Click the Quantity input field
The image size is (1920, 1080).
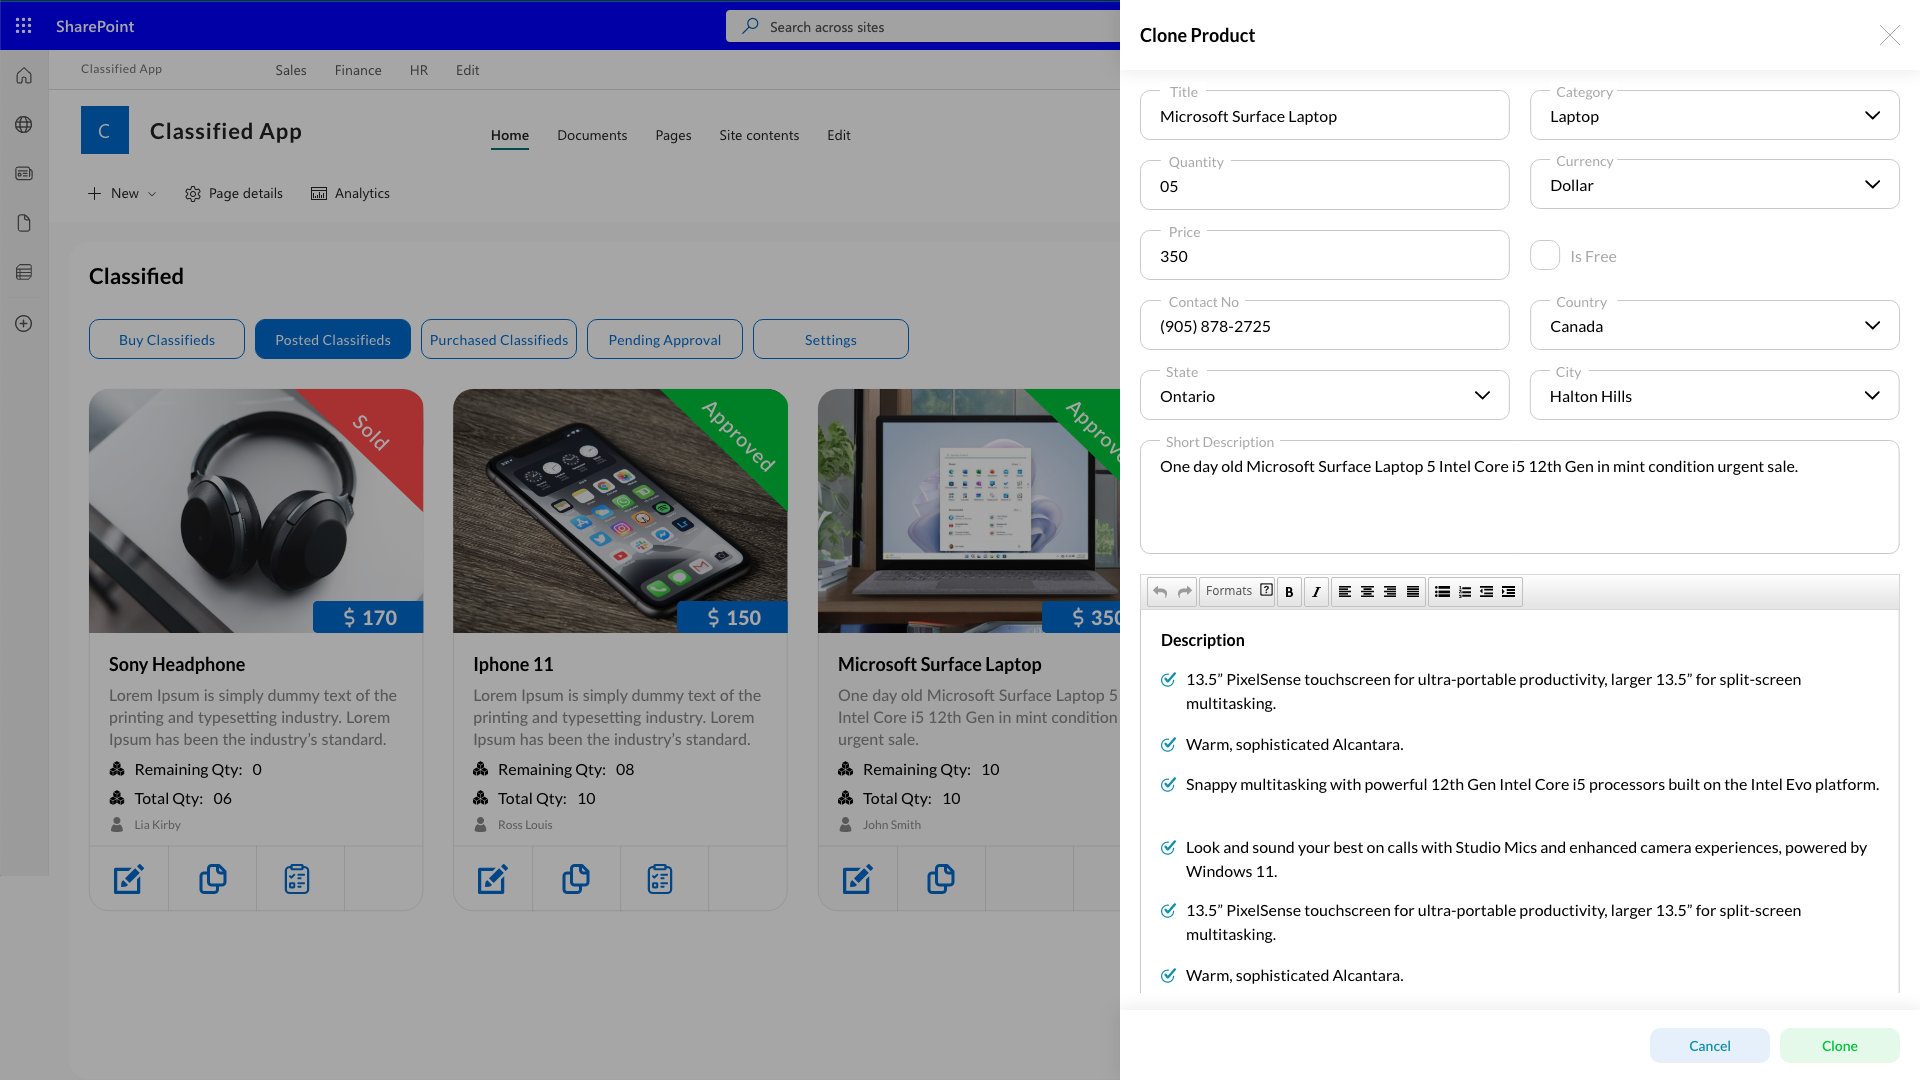coord(1324,186)
